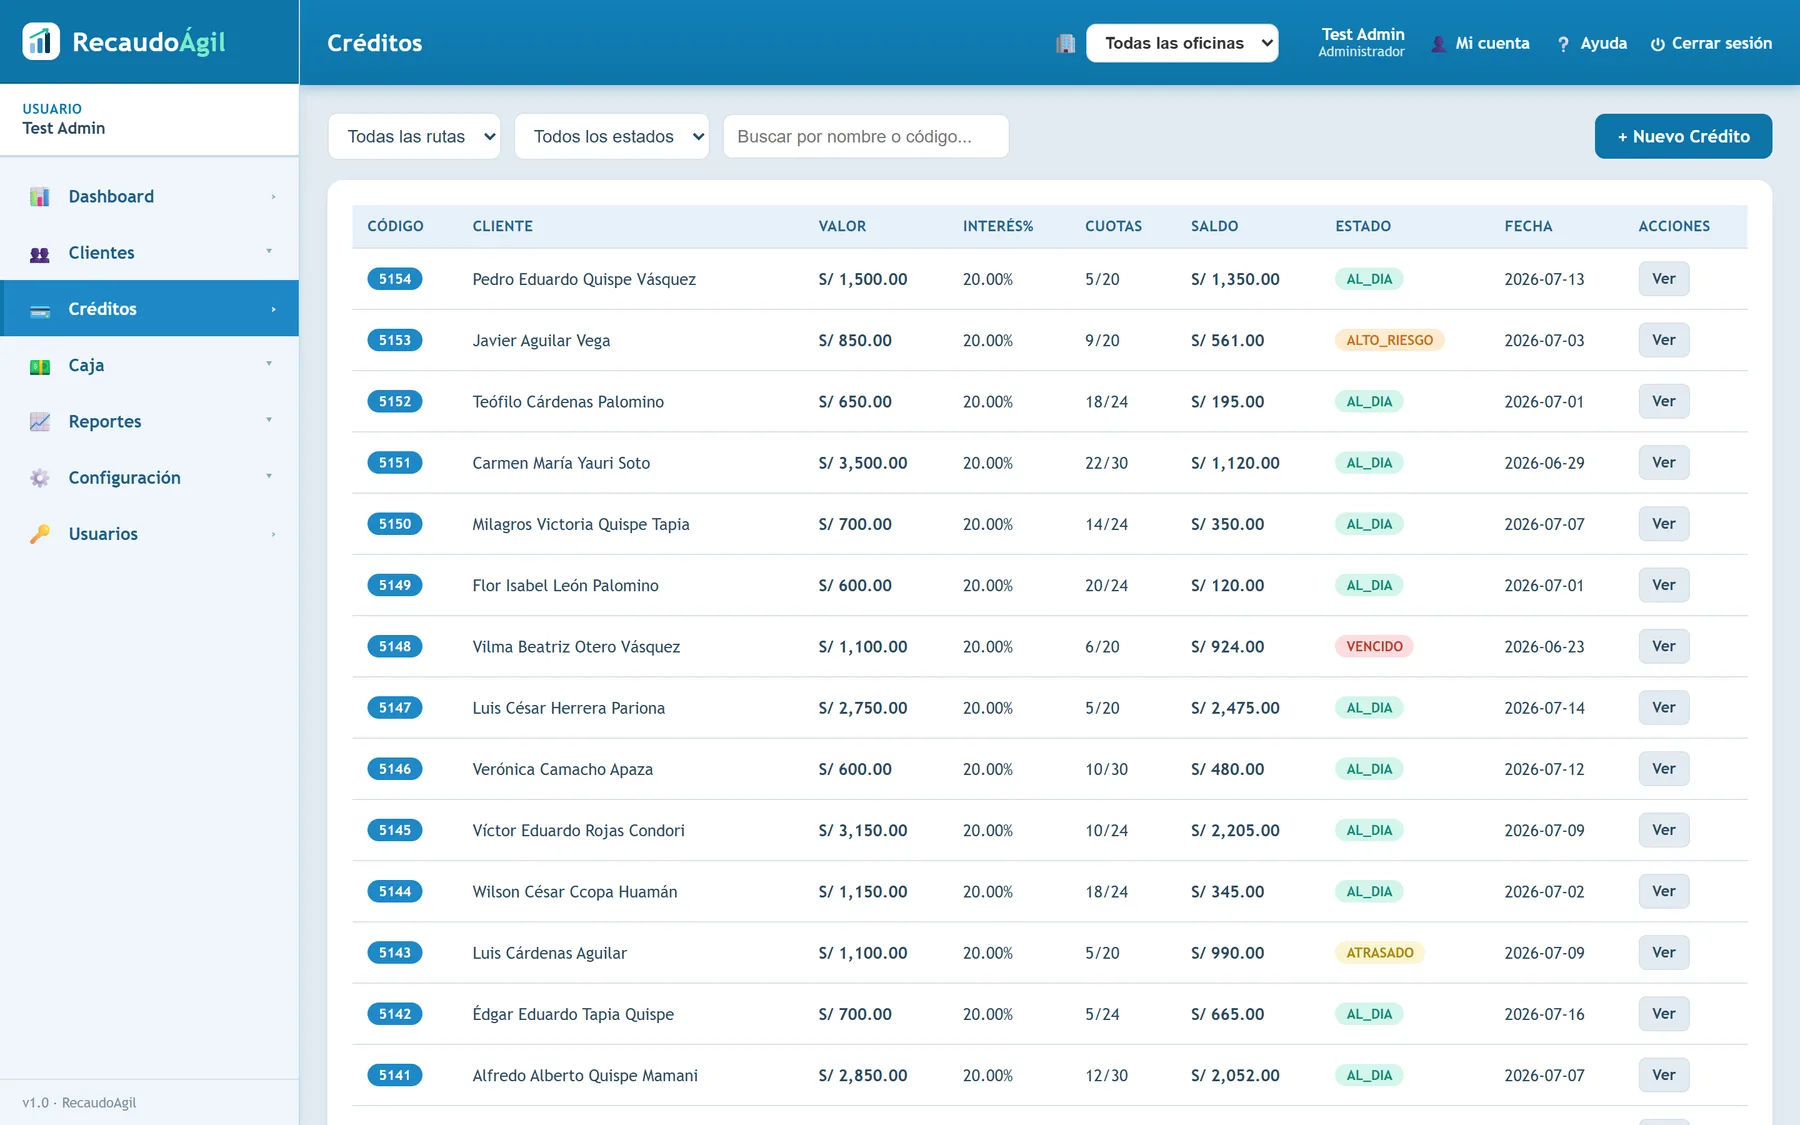This screenshot has width=1800, height=1125.
Task: Click the Reportes graph icon
Action: [40, 422]
